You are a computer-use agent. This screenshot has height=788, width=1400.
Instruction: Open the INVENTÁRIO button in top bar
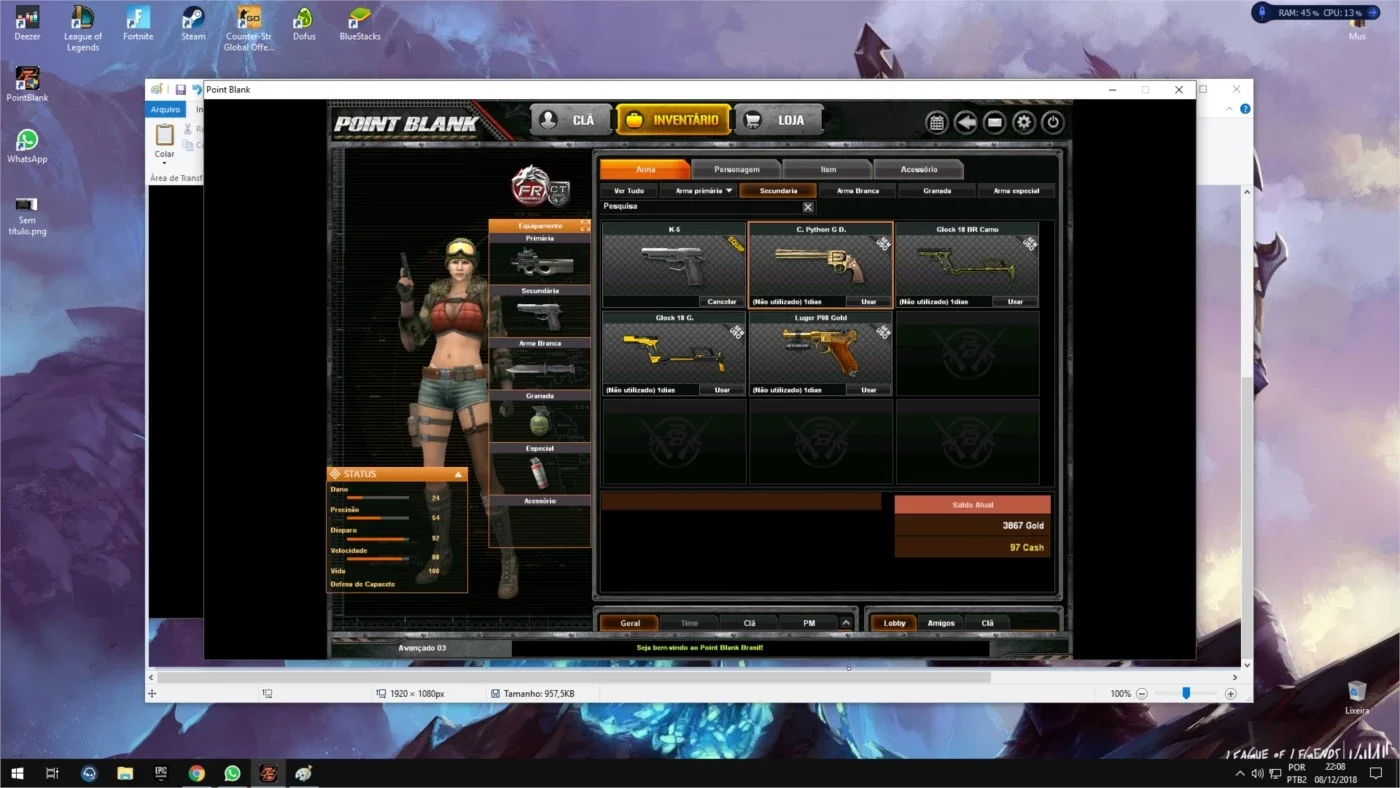(673, 120)
